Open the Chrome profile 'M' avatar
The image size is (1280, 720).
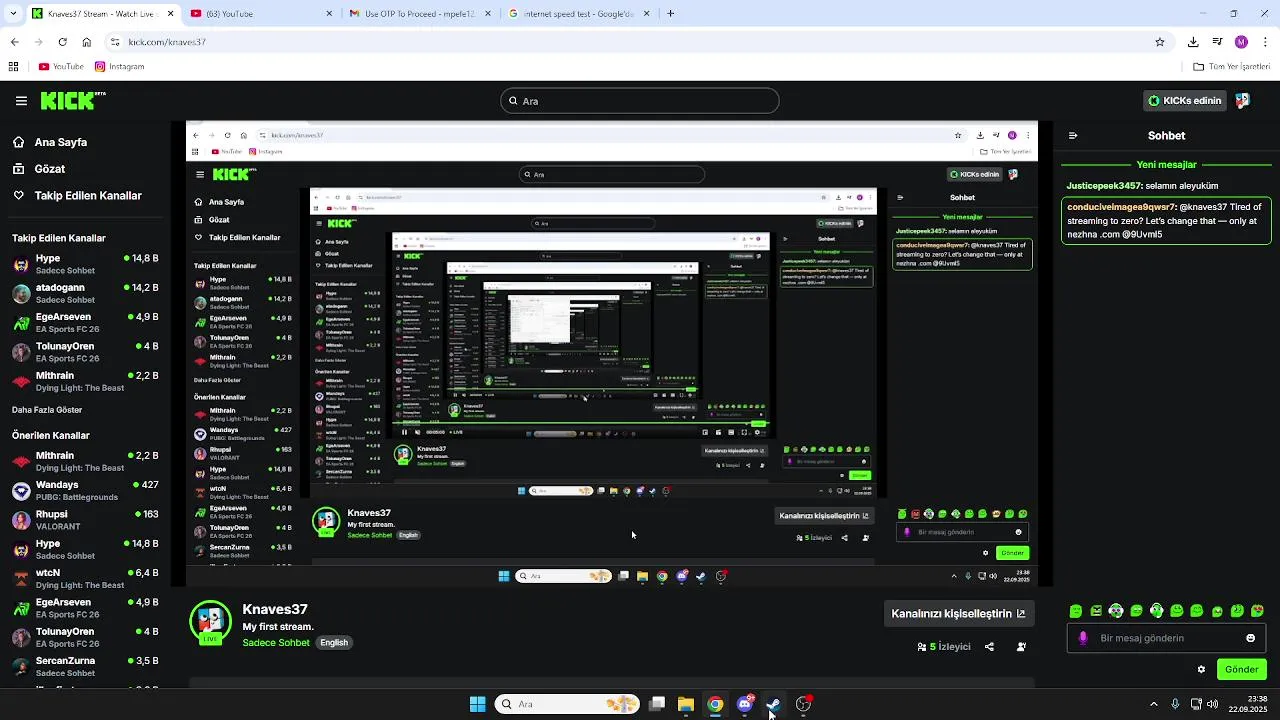[x=1241, y=42]
